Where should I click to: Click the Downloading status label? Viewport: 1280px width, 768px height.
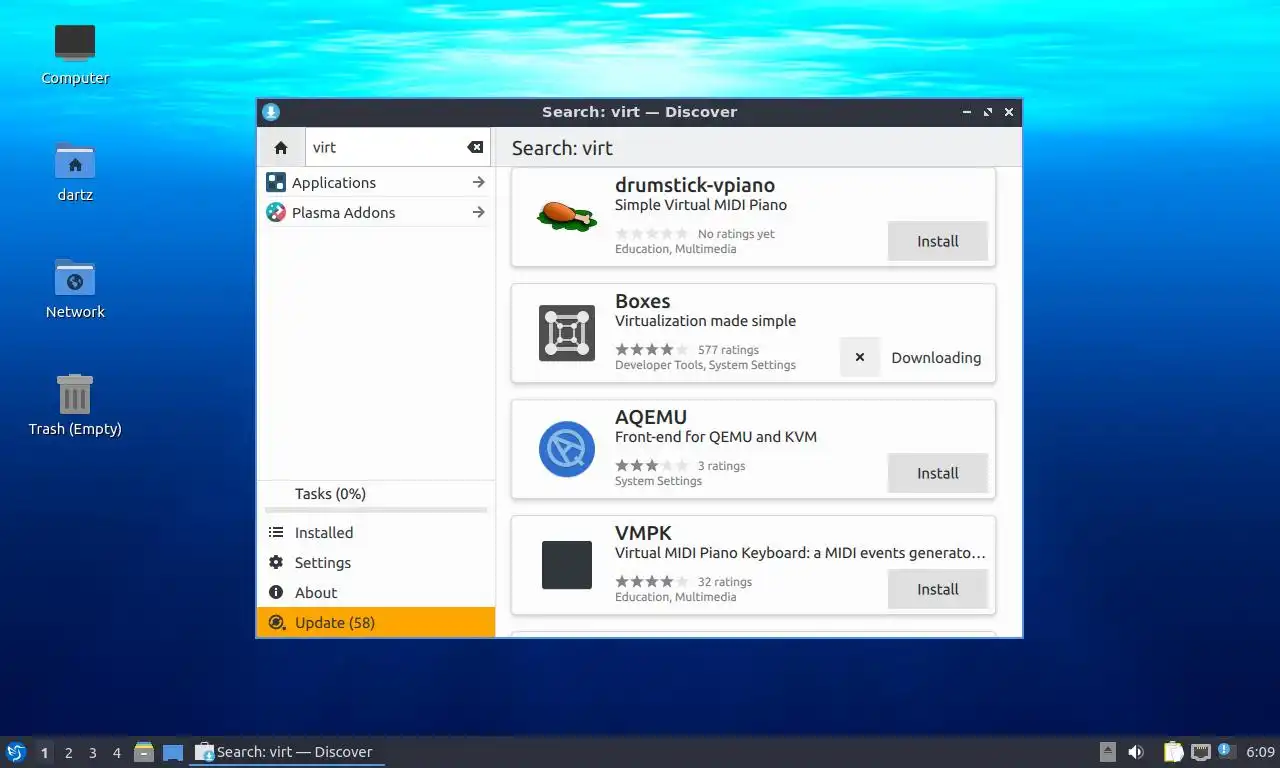(936, 358)
